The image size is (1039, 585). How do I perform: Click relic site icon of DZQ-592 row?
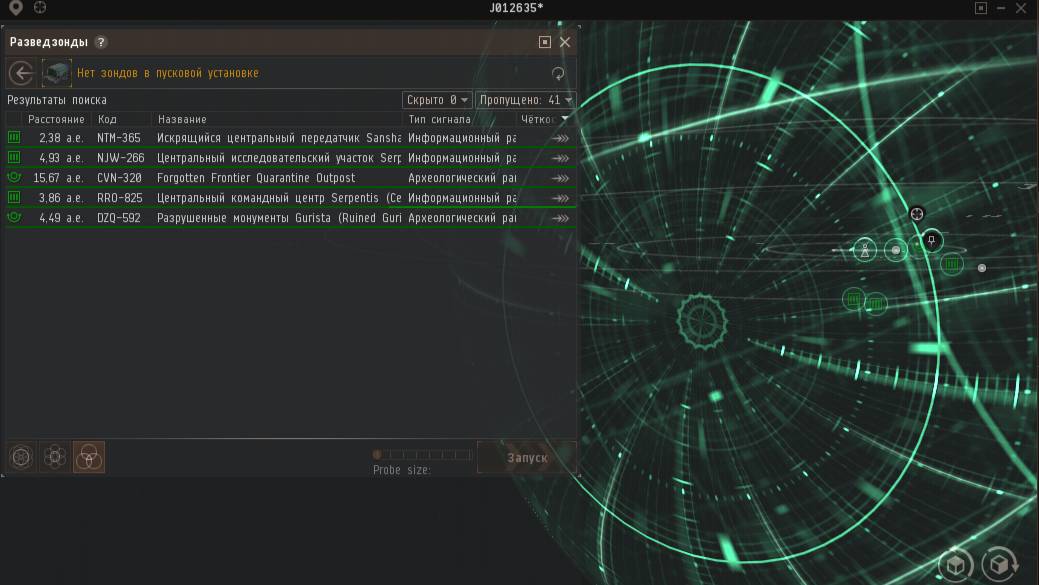(x=14, y=217)
